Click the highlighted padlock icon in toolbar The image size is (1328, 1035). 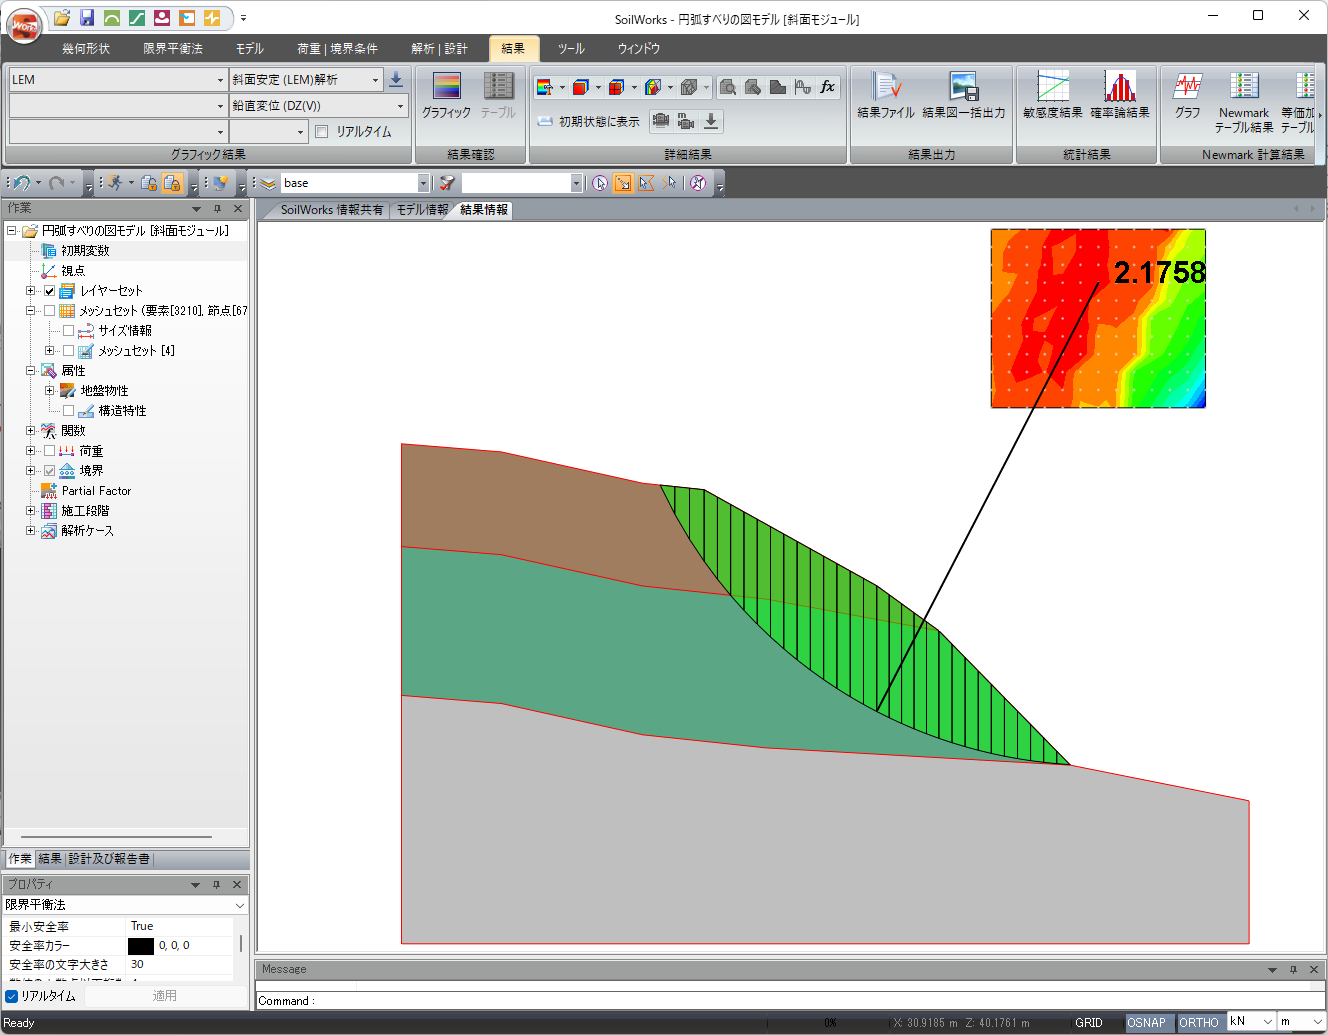172,183
